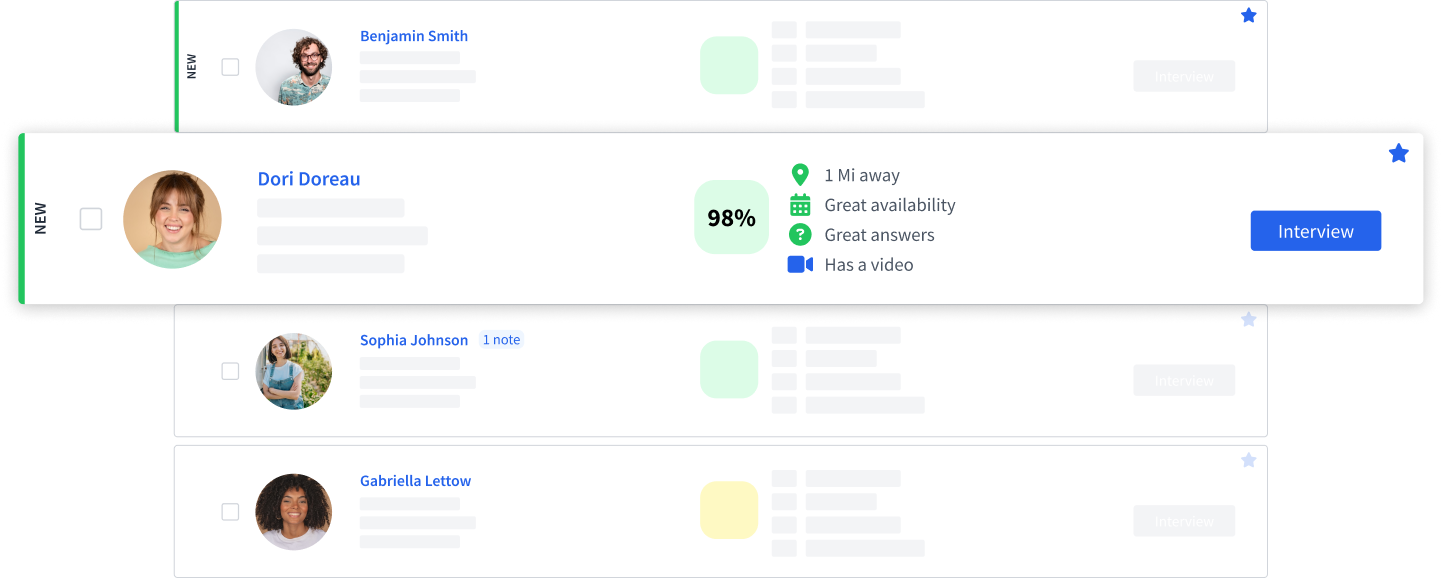Screen dimensions: 1442x578
Task: Toggle the star on Sophia Johnson's row
Action: click(x=1248, y=320)
